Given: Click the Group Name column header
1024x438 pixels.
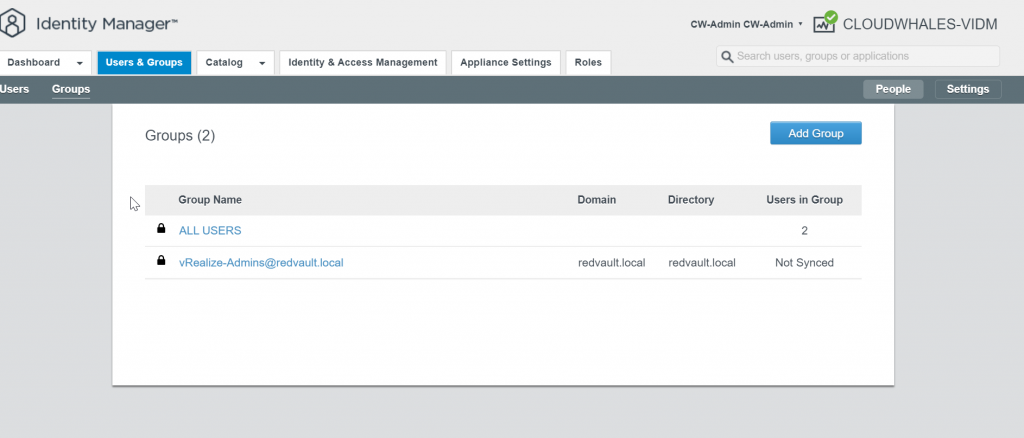Looking at the screenshot, I should point(210,200).
